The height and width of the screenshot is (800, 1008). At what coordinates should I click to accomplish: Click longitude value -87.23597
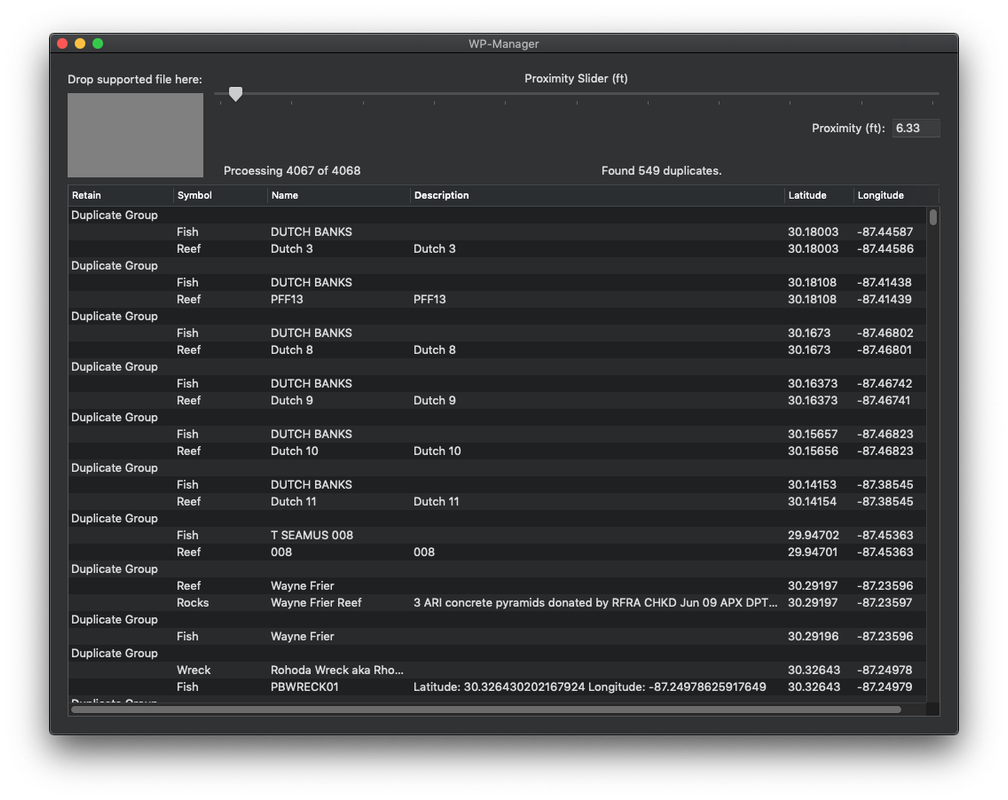click(x=885, y=603)
